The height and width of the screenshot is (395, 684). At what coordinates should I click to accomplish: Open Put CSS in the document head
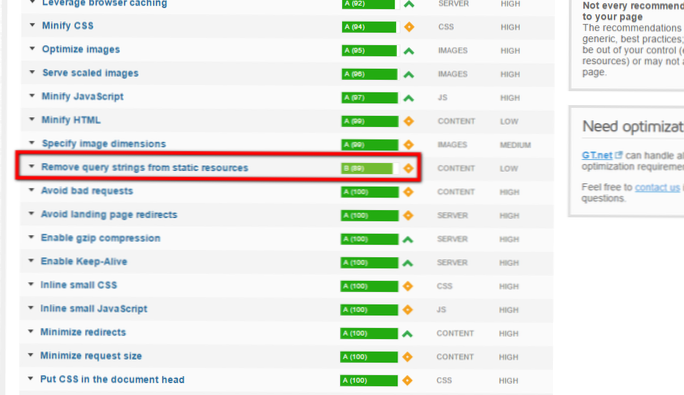pyautogui.click(x=112, y=379)
